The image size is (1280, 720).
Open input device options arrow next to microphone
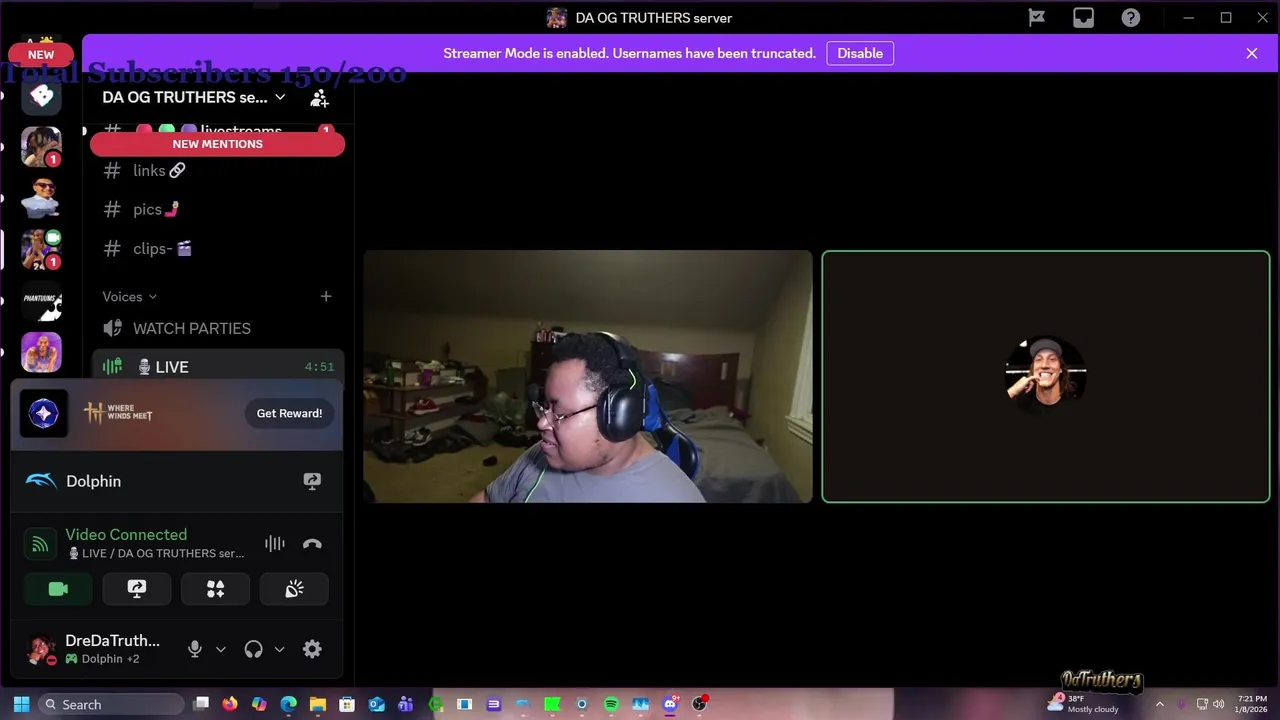(221, 649)
